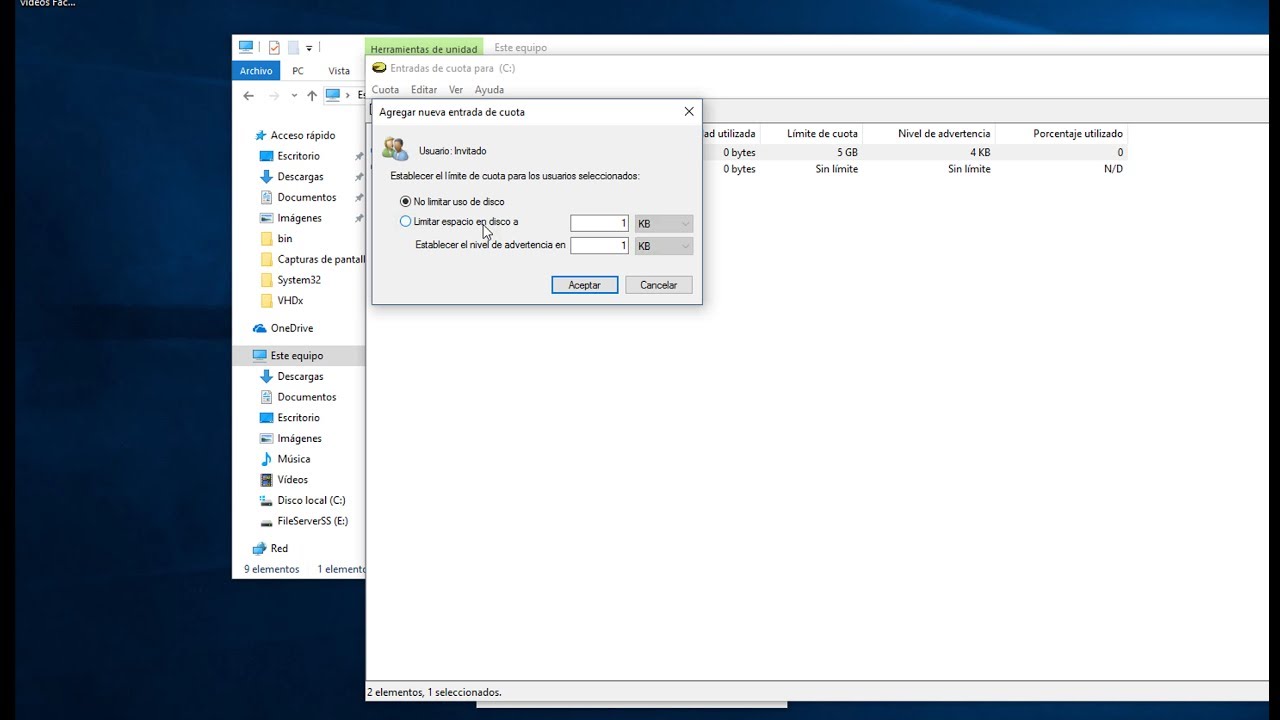Switch to the Vista ribbon tab
This screenshot has width=1280, height=720.
tap(339, 70)
